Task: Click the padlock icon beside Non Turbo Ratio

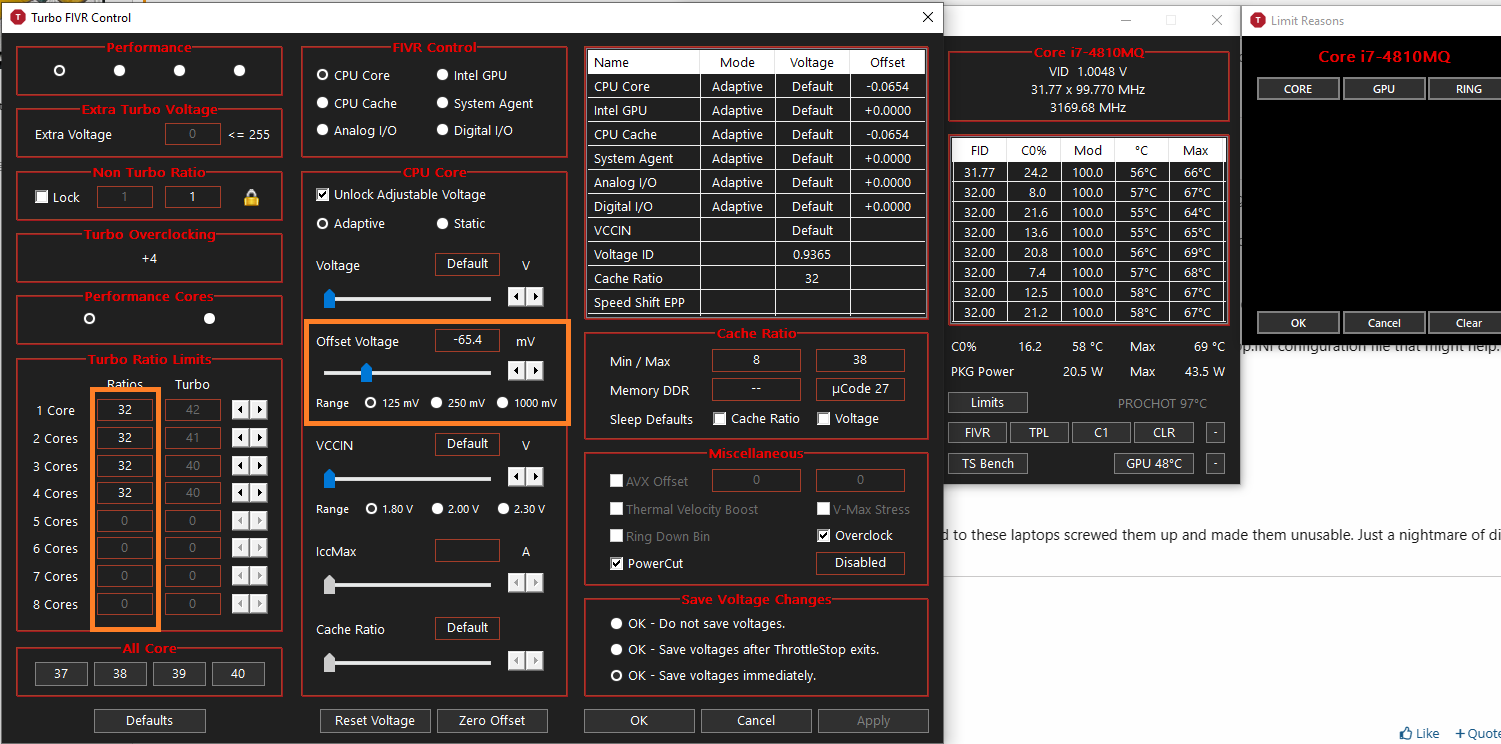Action: pyautogui.click(x=251, y=197)
